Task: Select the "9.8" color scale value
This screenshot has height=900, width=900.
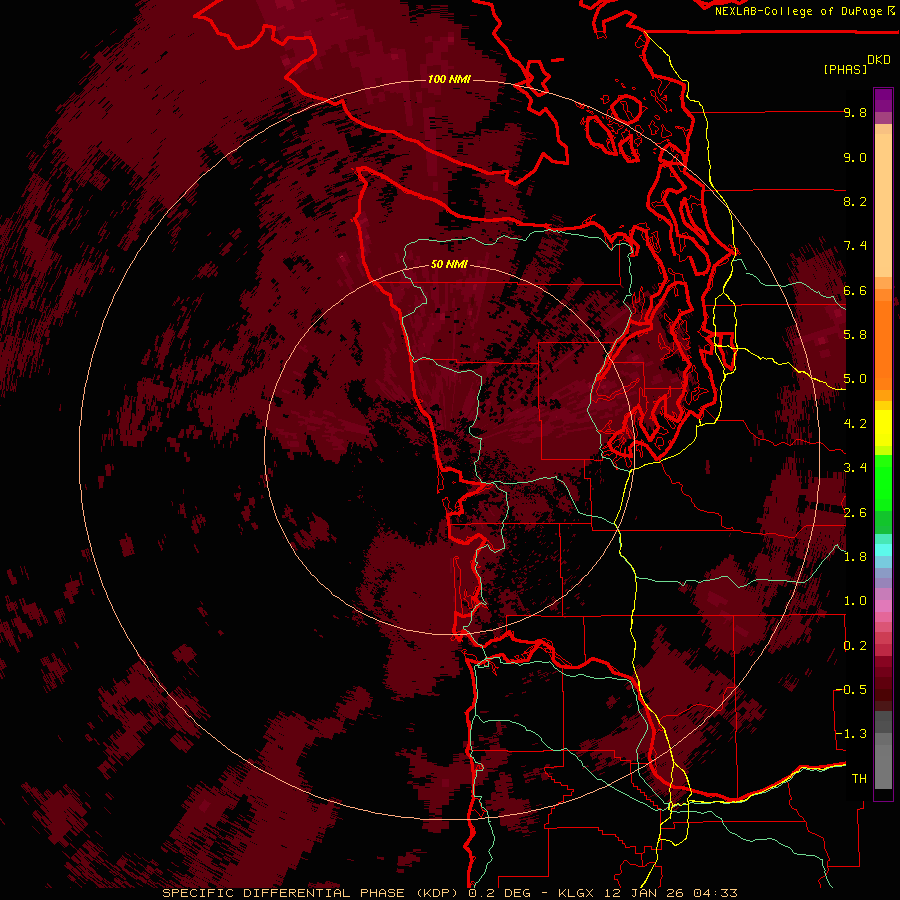Action: tap(855, 113)
